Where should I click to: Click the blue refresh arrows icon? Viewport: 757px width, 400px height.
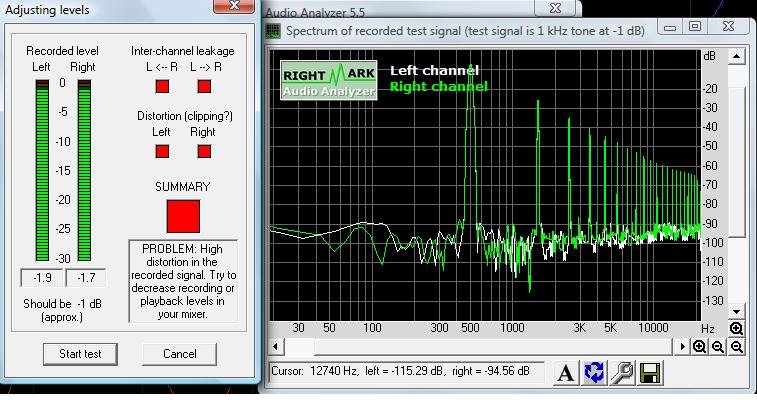(594, 372)
